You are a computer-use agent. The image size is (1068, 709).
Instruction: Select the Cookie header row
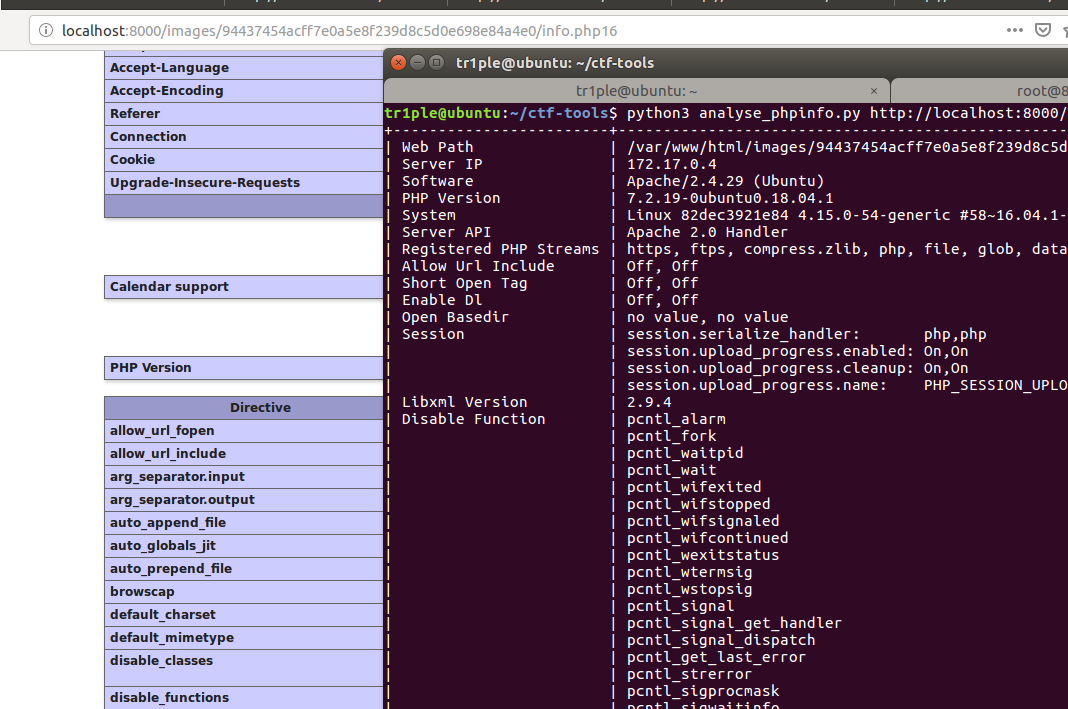coord(244,159)
